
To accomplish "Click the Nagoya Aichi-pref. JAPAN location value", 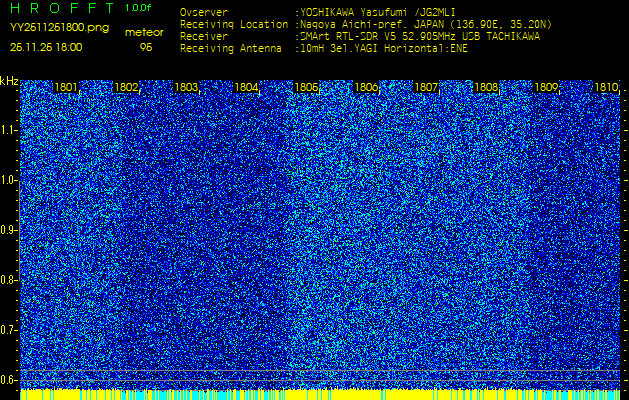I will [426, 24].
